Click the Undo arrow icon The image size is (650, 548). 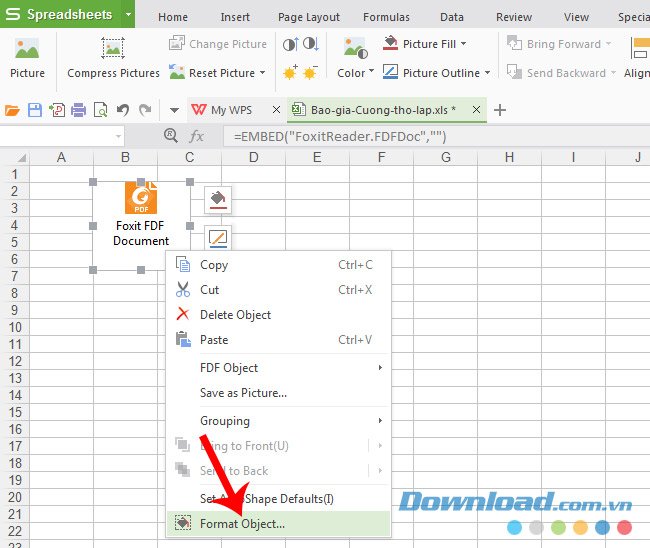point(123,110)
